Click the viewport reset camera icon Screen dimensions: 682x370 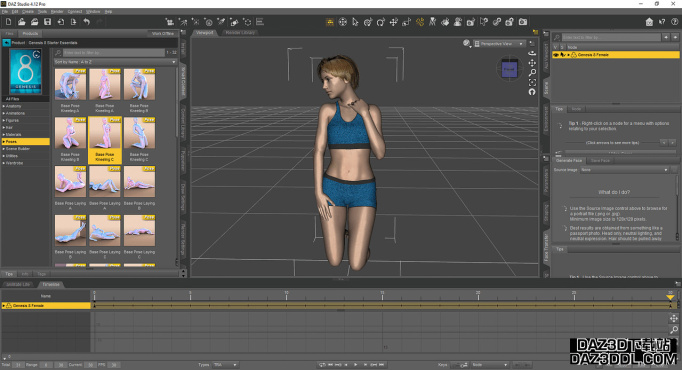coord(532,92)
